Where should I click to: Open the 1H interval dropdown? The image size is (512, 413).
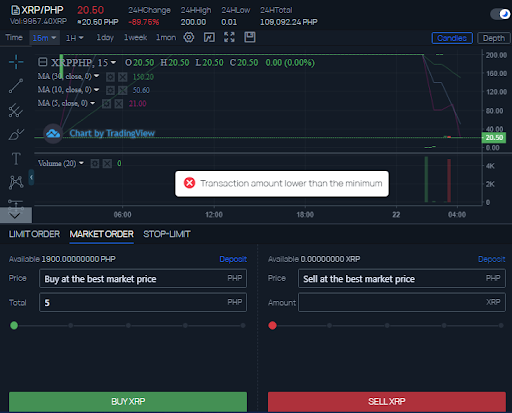75,38
